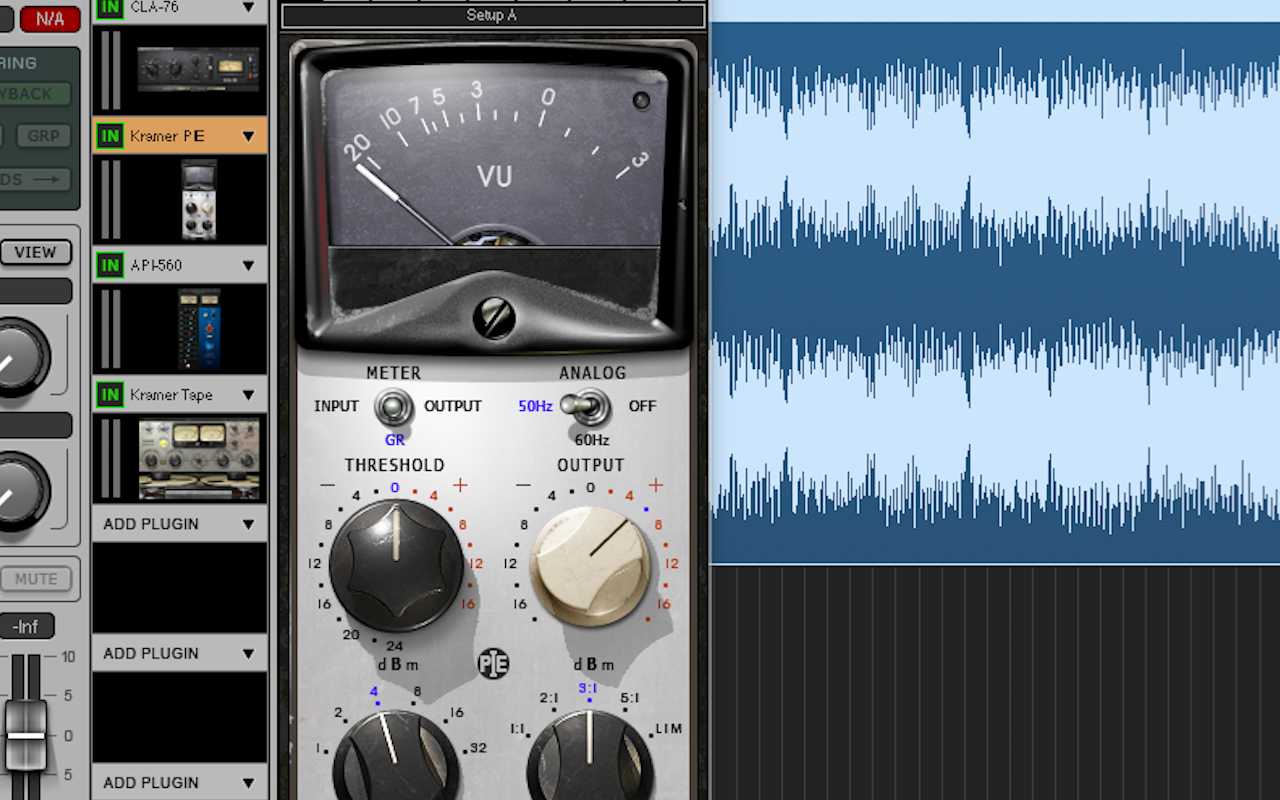Image resolution: width=1280 pixels, height=800 pixels.
Task: Select the API-560 plugin thumbnail
Action: (198, 329)
